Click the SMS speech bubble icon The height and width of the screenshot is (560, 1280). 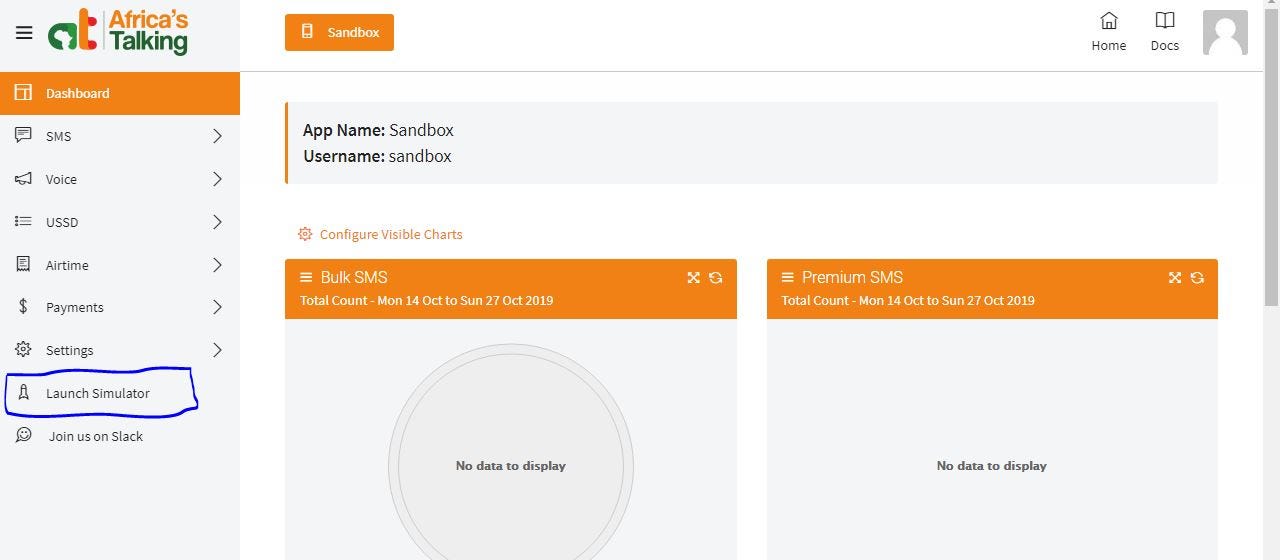pyautogui.click(x=23, y=135)
